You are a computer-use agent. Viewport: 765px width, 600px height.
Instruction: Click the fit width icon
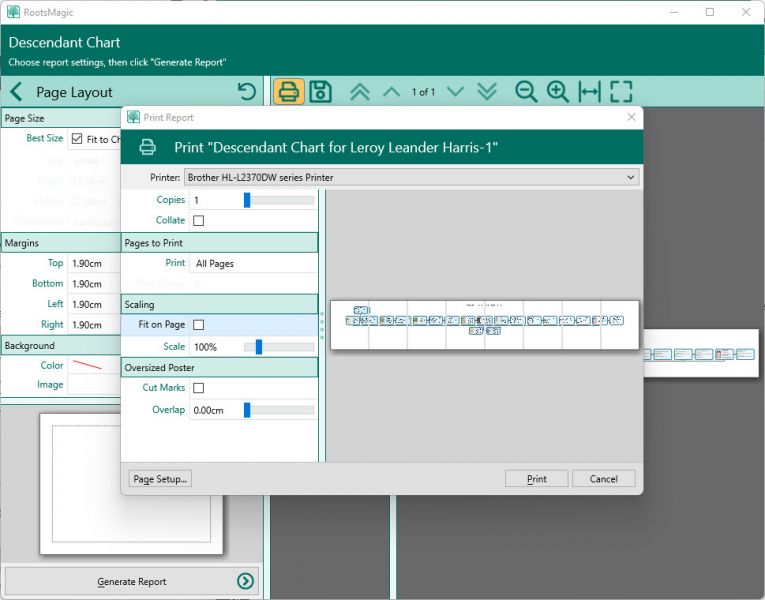tap(590, 92)
